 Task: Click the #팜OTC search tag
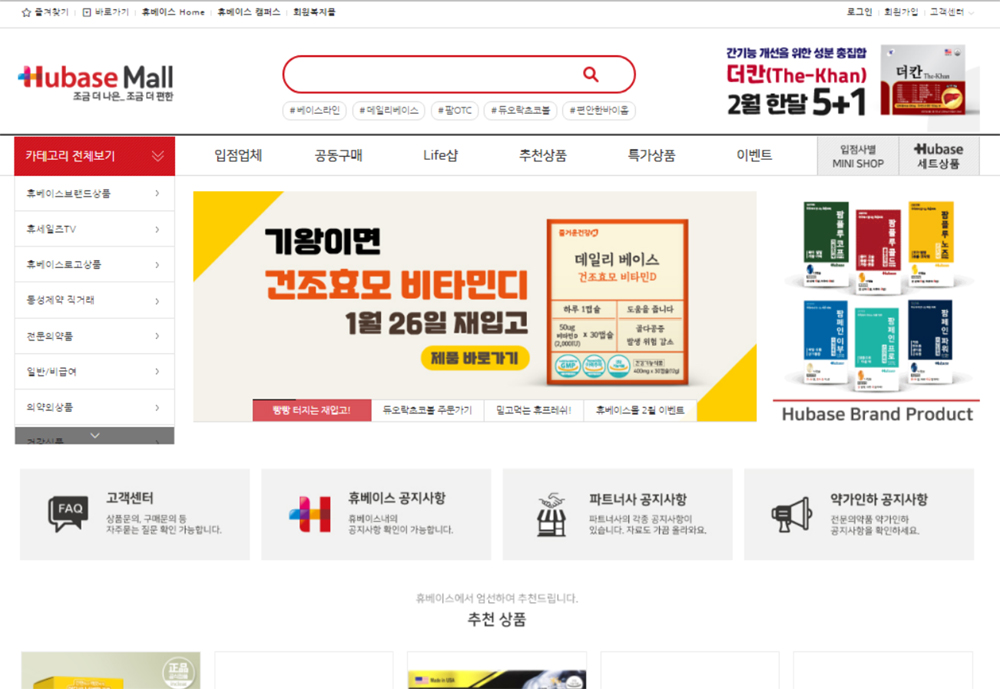coord(455,110)
